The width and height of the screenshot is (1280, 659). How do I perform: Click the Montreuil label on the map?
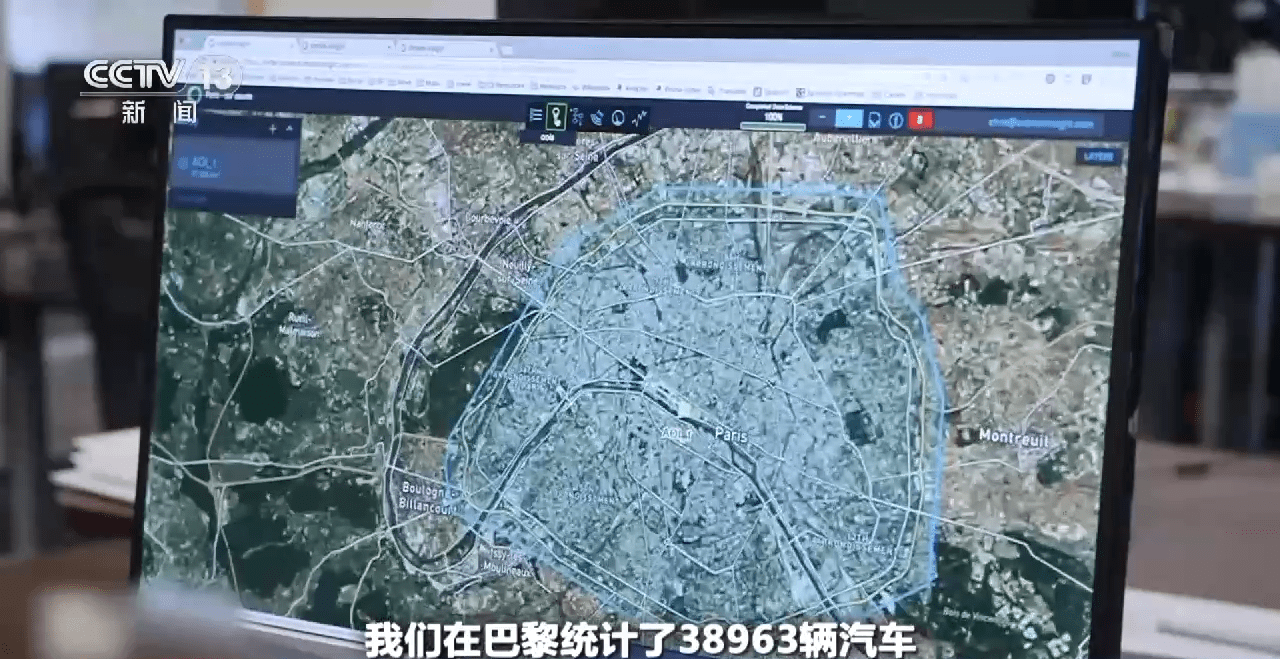pos(1012,436)
